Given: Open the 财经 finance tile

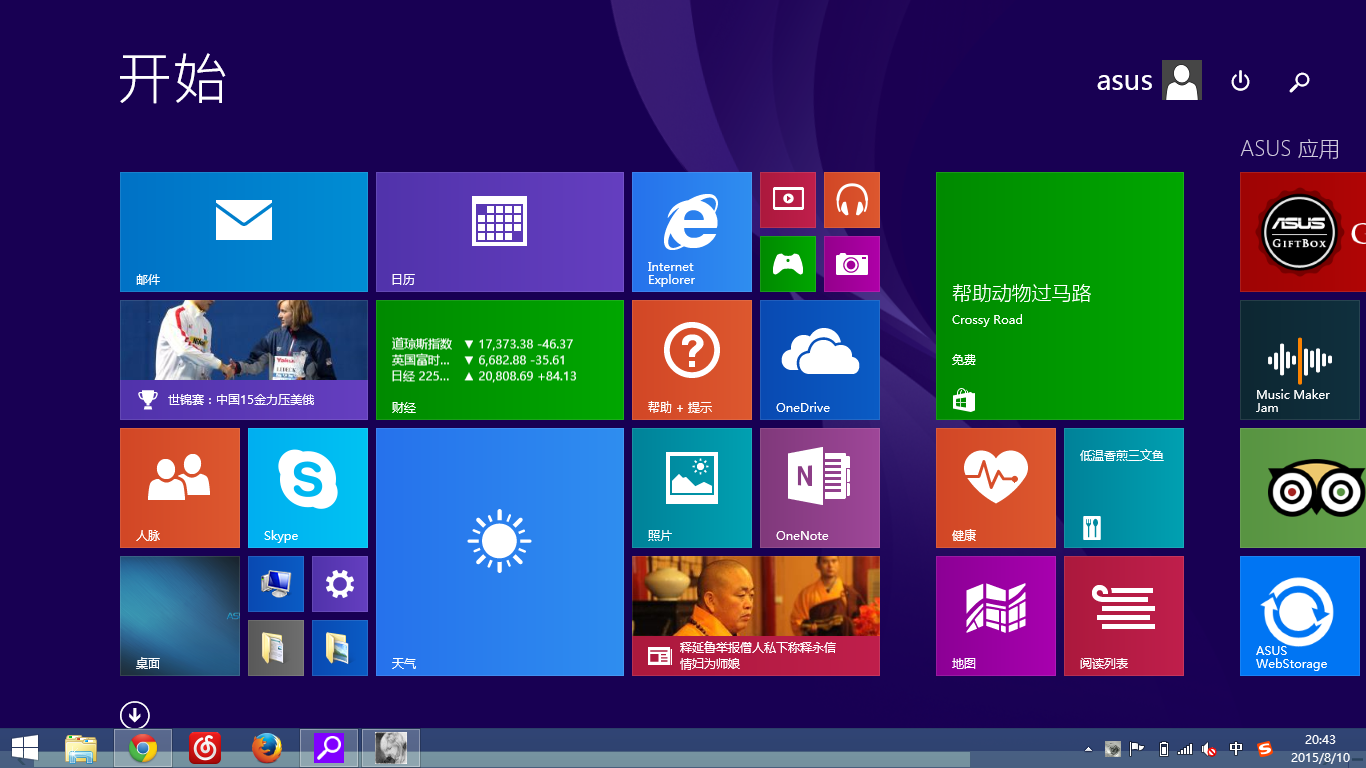Looking at the screenshot, I should [500, 360].
